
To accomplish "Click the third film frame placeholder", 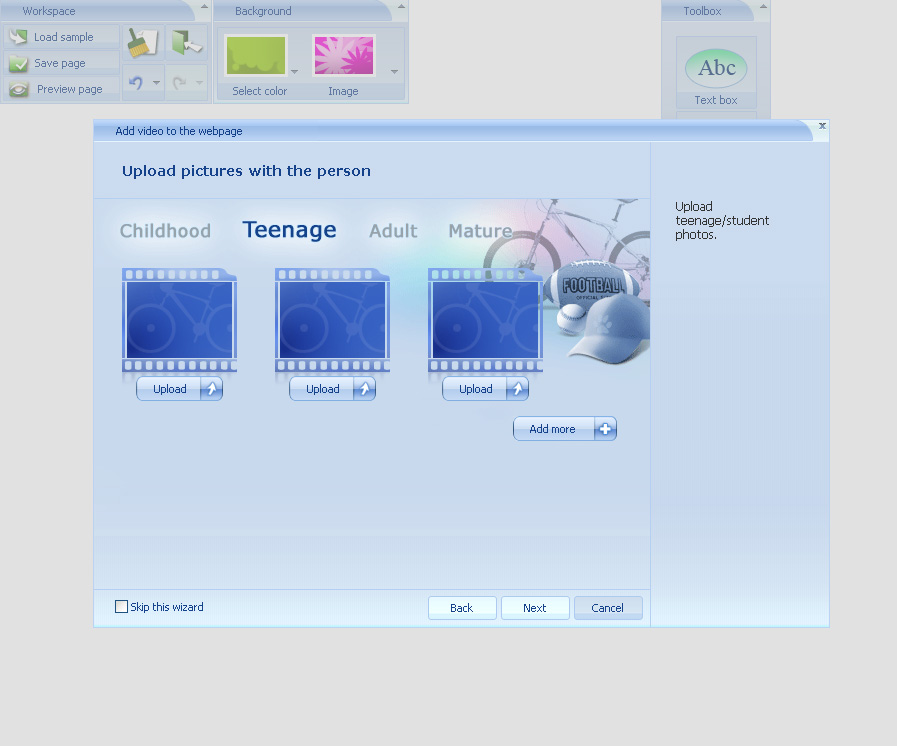I will [485, 320].
